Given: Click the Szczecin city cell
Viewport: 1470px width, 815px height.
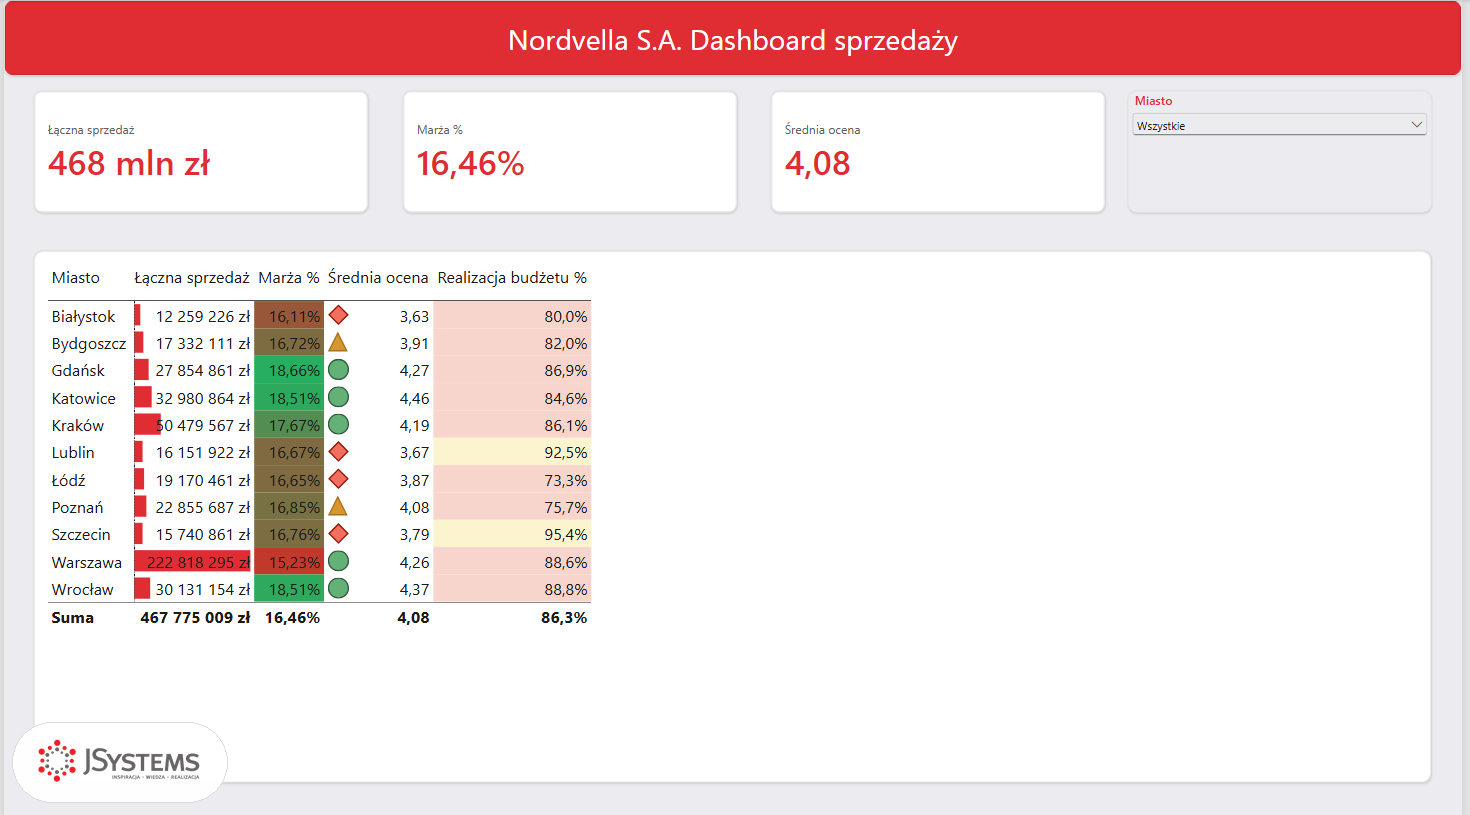Looking at the screenshot, I should (x=81, y=534).
